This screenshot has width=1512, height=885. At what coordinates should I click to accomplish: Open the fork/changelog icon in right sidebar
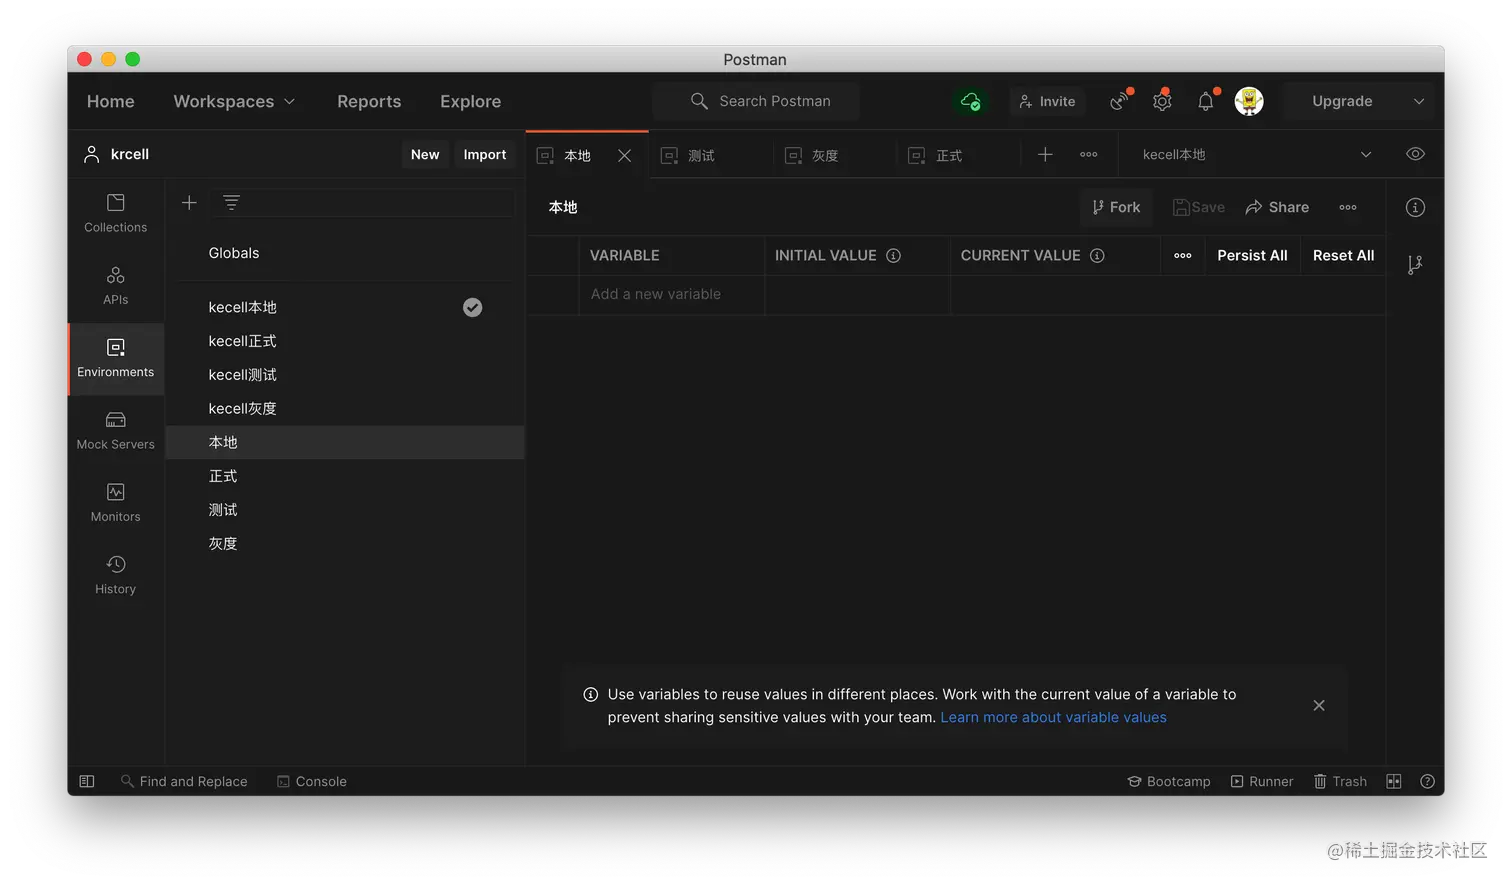[1415, 264]
